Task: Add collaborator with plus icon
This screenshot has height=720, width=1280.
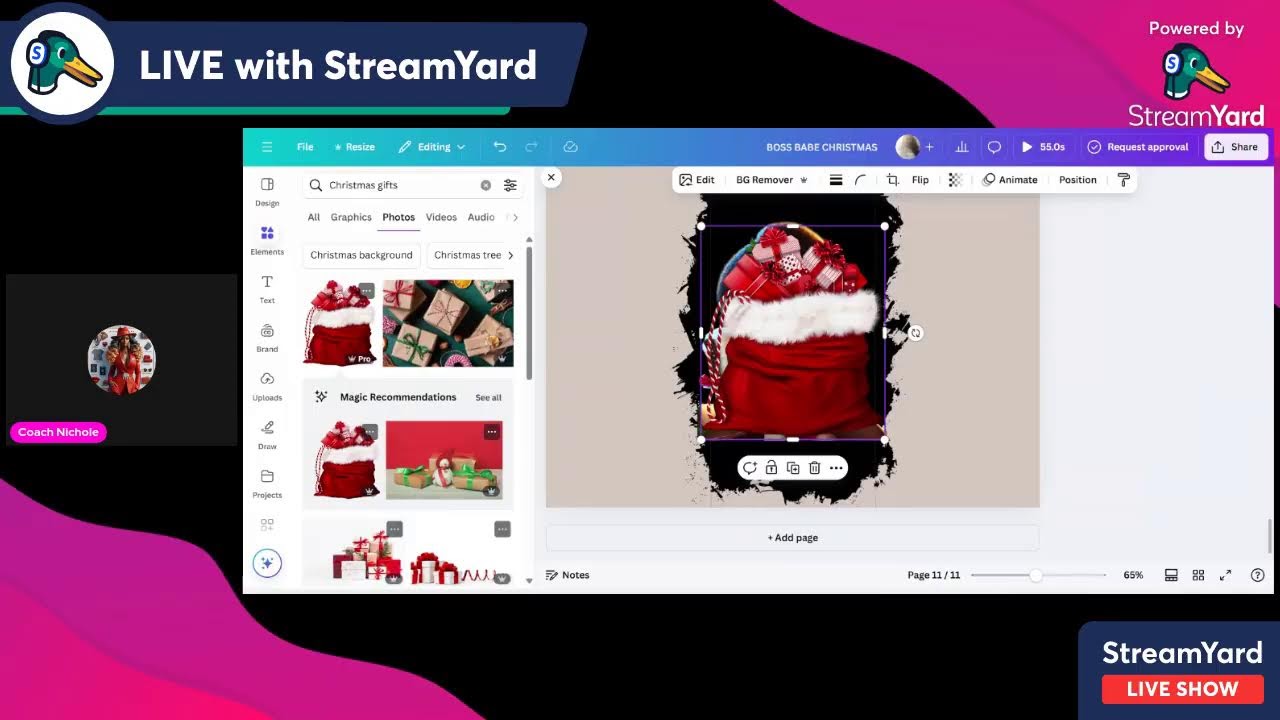Action: pos(929,147)
